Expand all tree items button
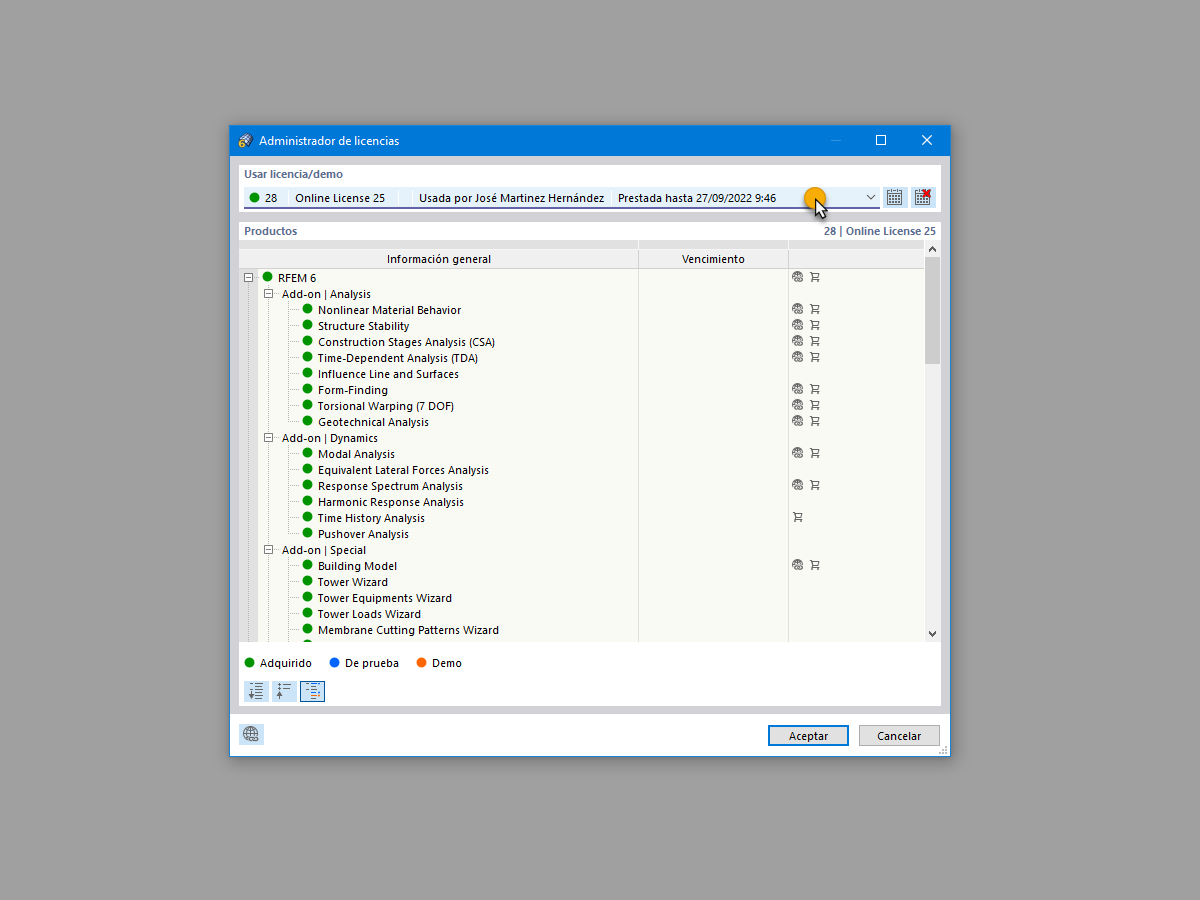Screen dimensions: 1200x900 tap(256, 691)
